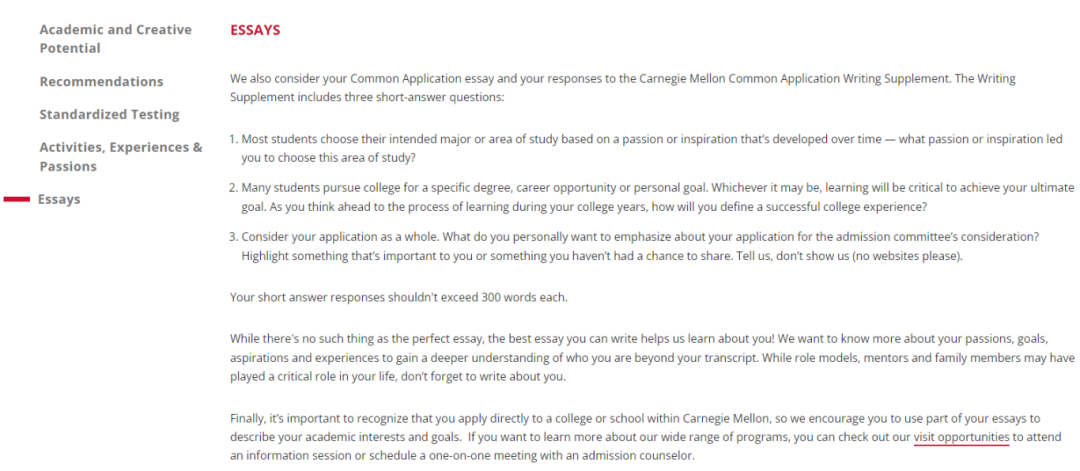The height and width of the screenshot is (471, 1080).
Task: Follow the visit opportunities link
Action: 962,437
